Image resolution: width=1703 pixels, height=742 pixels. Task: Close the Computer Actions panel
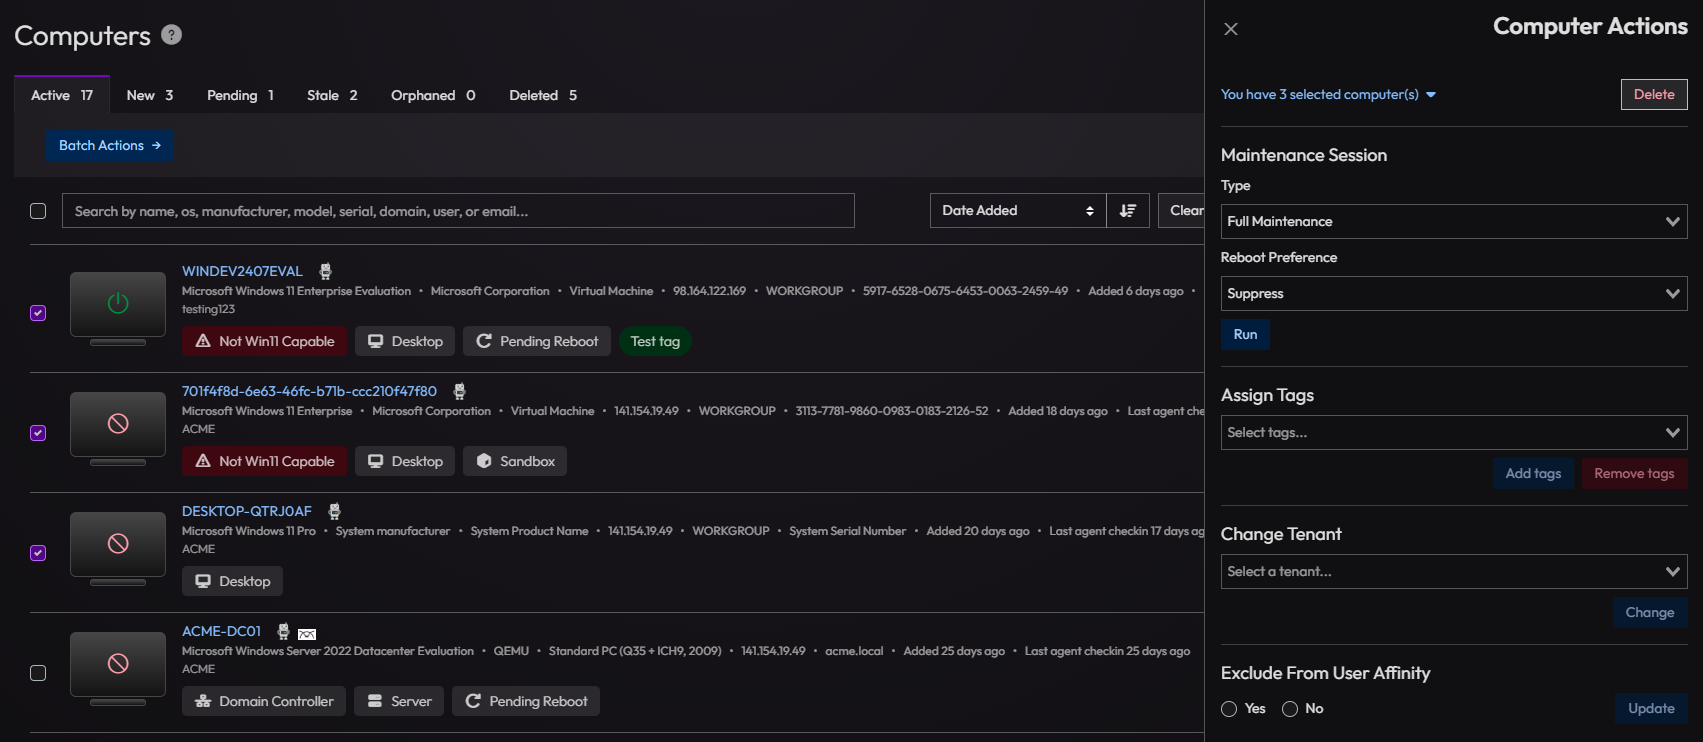[x=1231, y=29]
